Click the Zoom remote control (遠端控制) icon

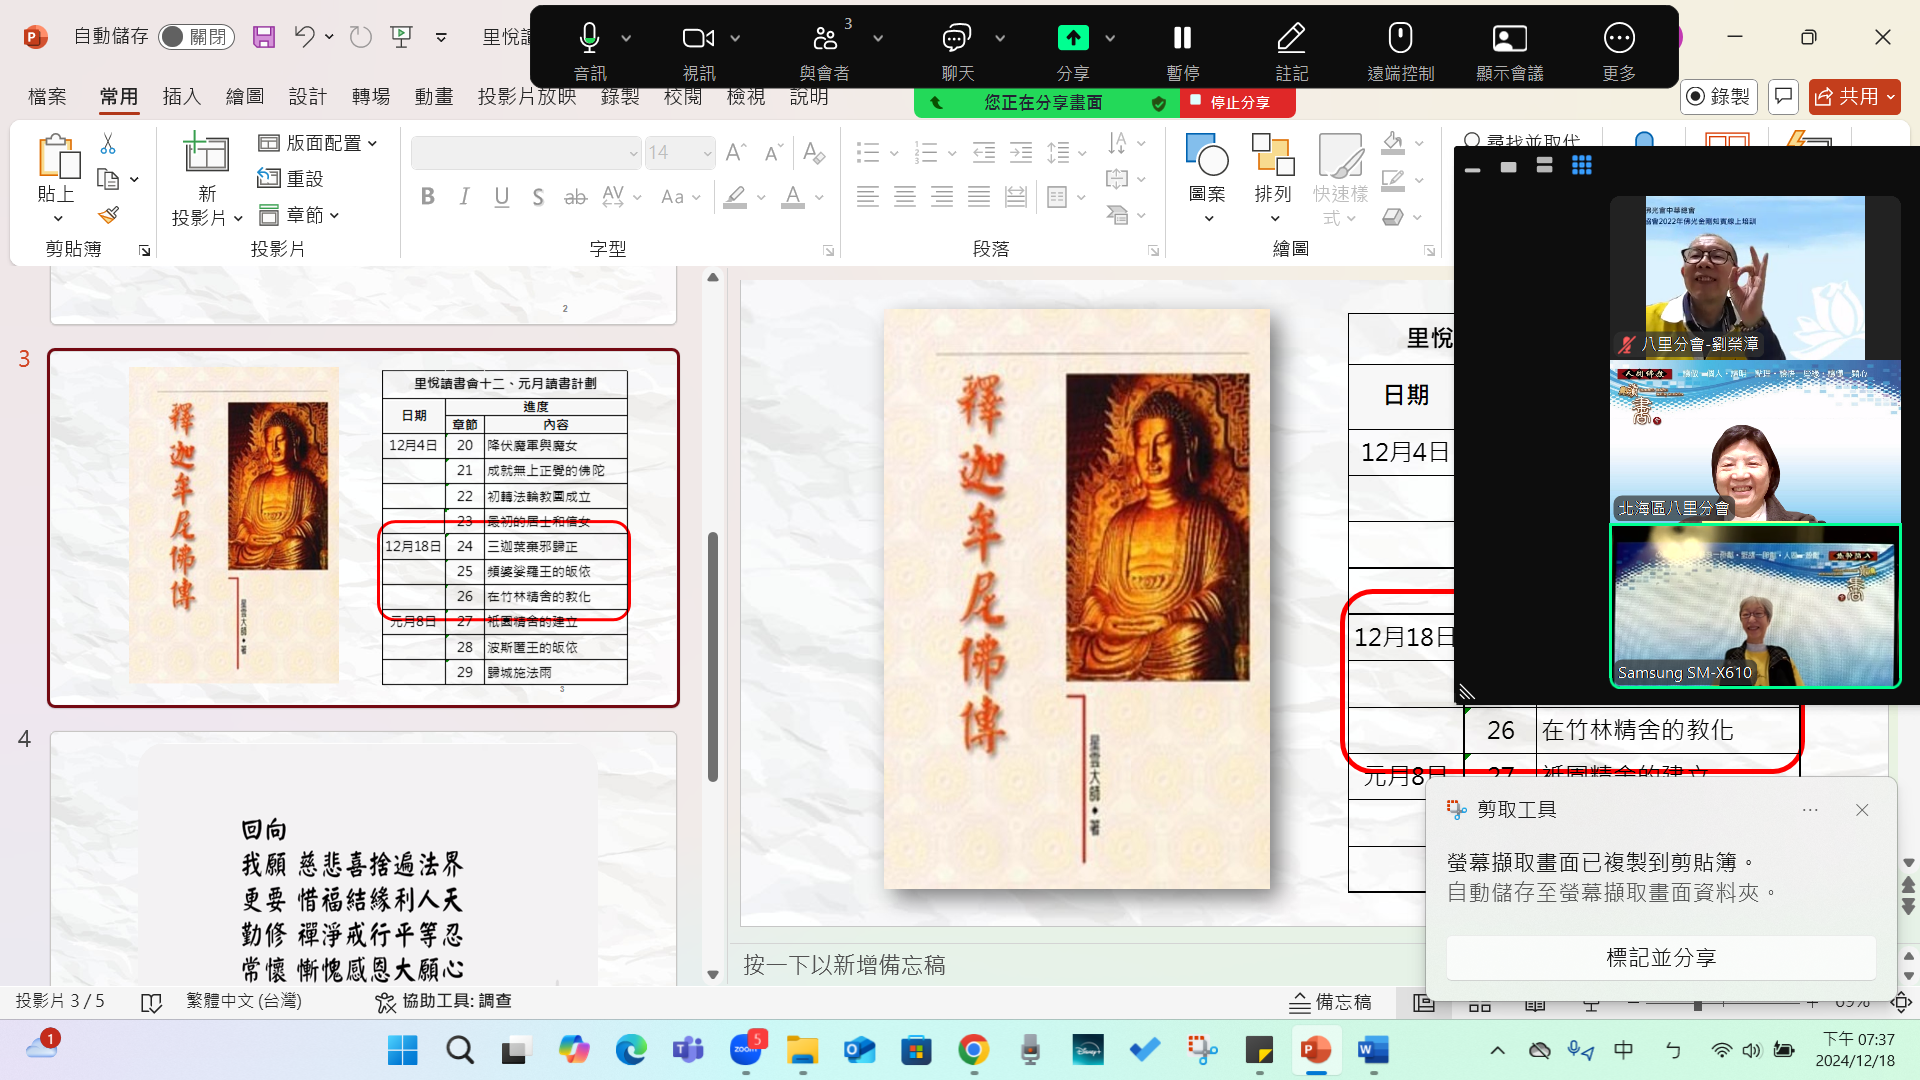1400,39
